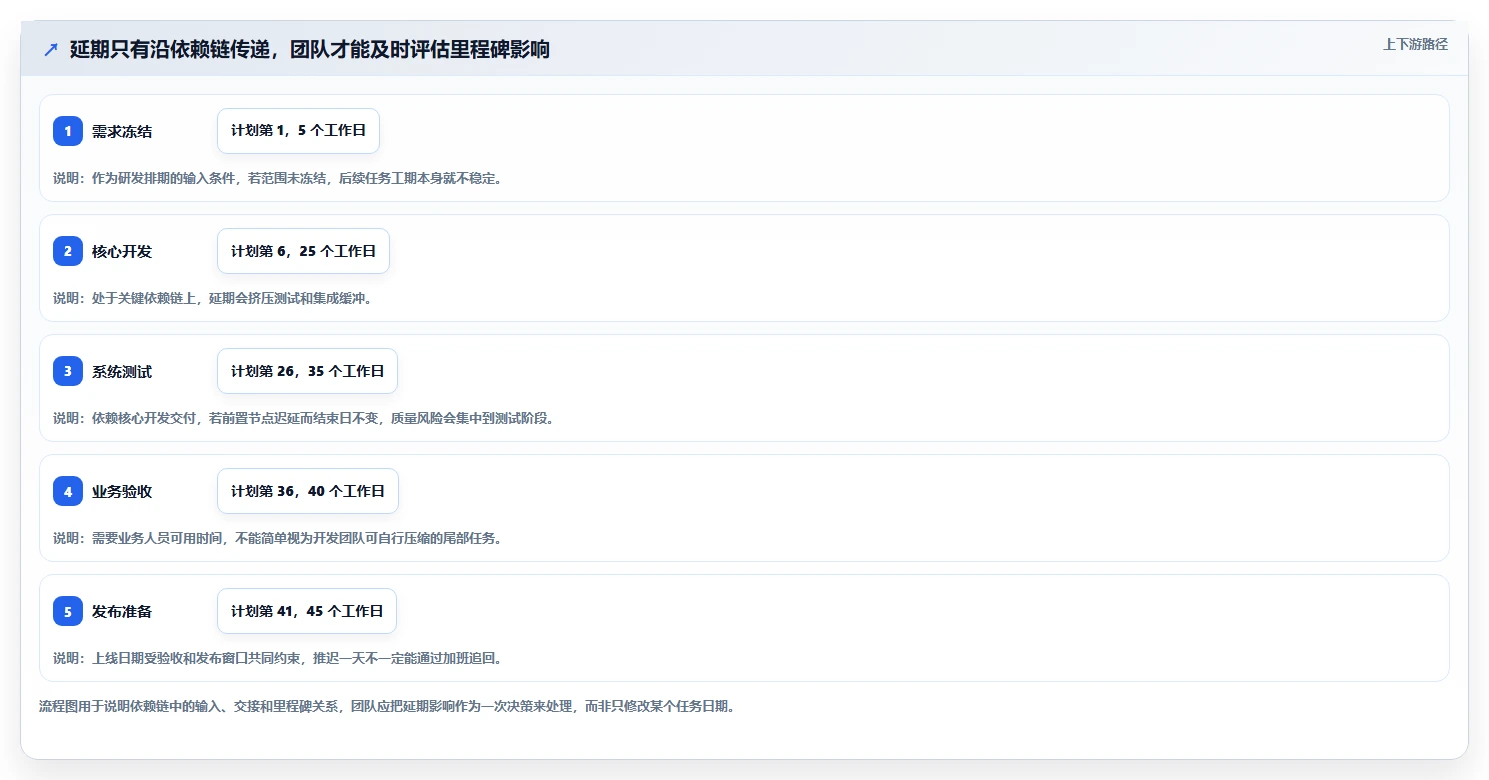Click the 发布准备 description starting 上线日期受验收
This screenshot has width=1489, height=780.
277,658
